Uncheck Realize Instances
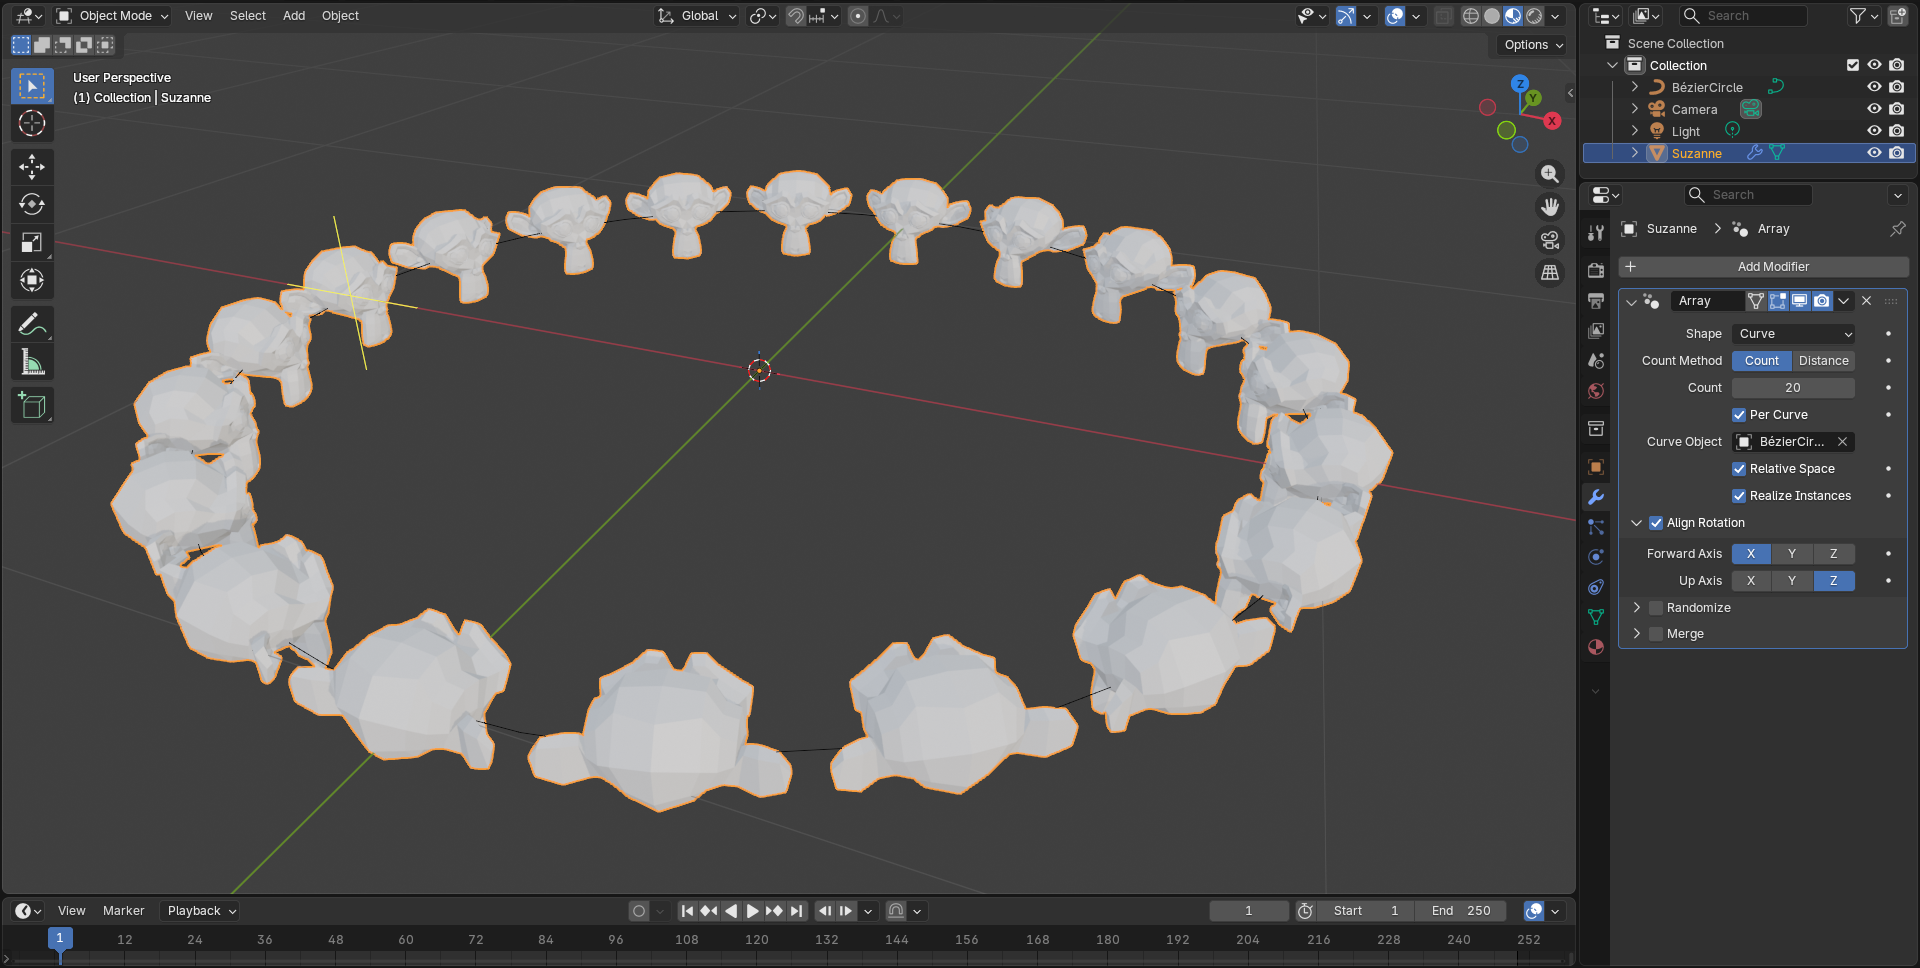The image size is (1920, 968). pos(1739,496)
